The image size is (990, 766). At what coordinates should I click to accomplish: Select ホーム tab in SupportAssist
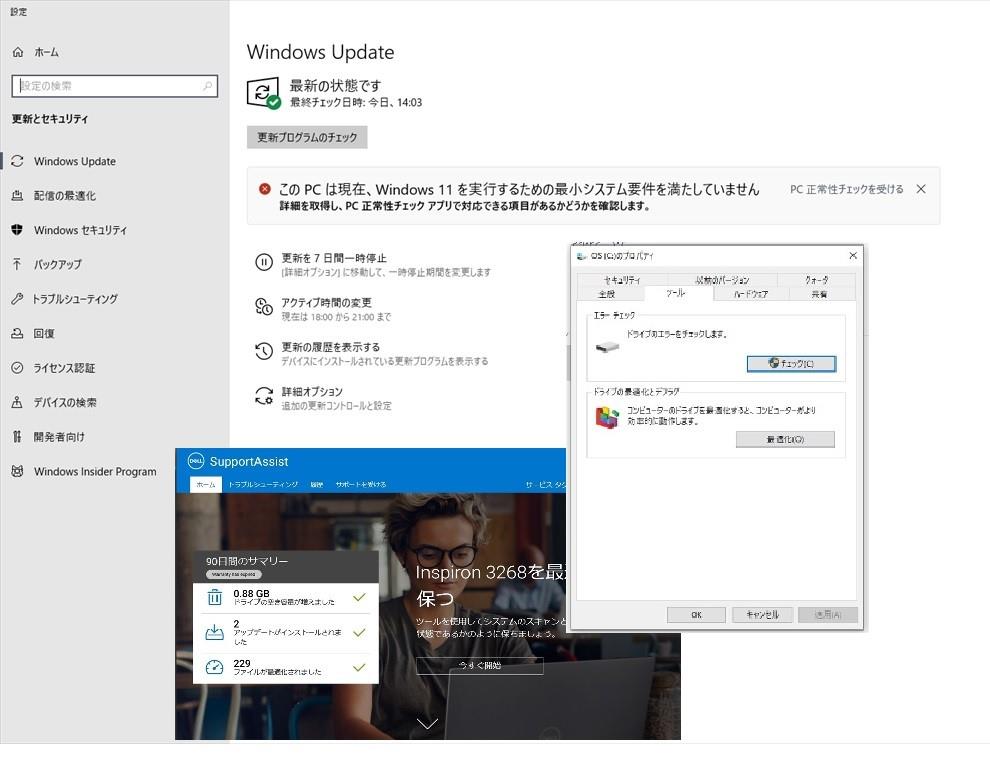pyautogui.click(x=206, y=484)
